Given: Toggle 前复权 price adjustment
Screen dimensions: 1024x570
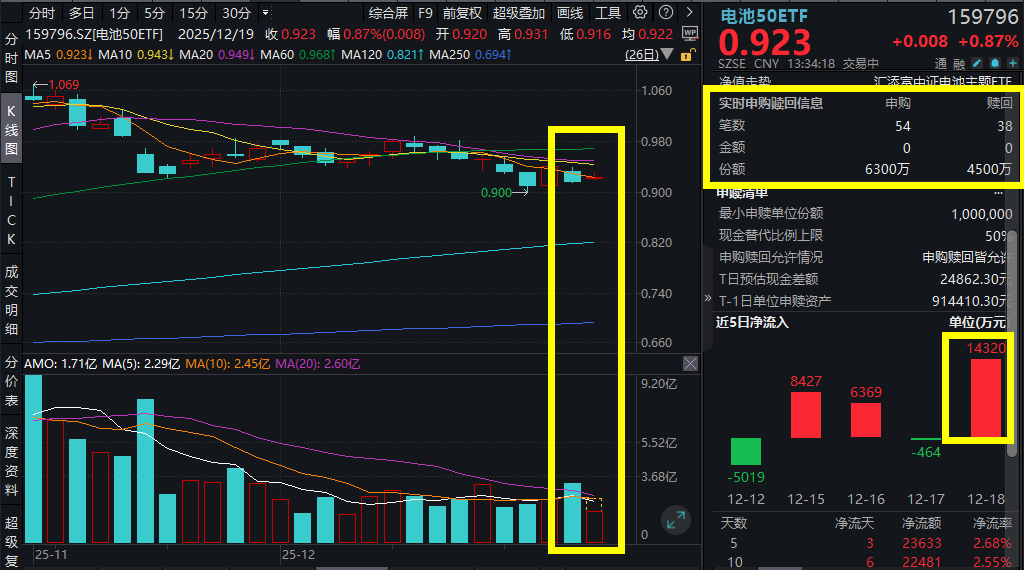Looking at the screenshot, I should click(x=462, y=13).
